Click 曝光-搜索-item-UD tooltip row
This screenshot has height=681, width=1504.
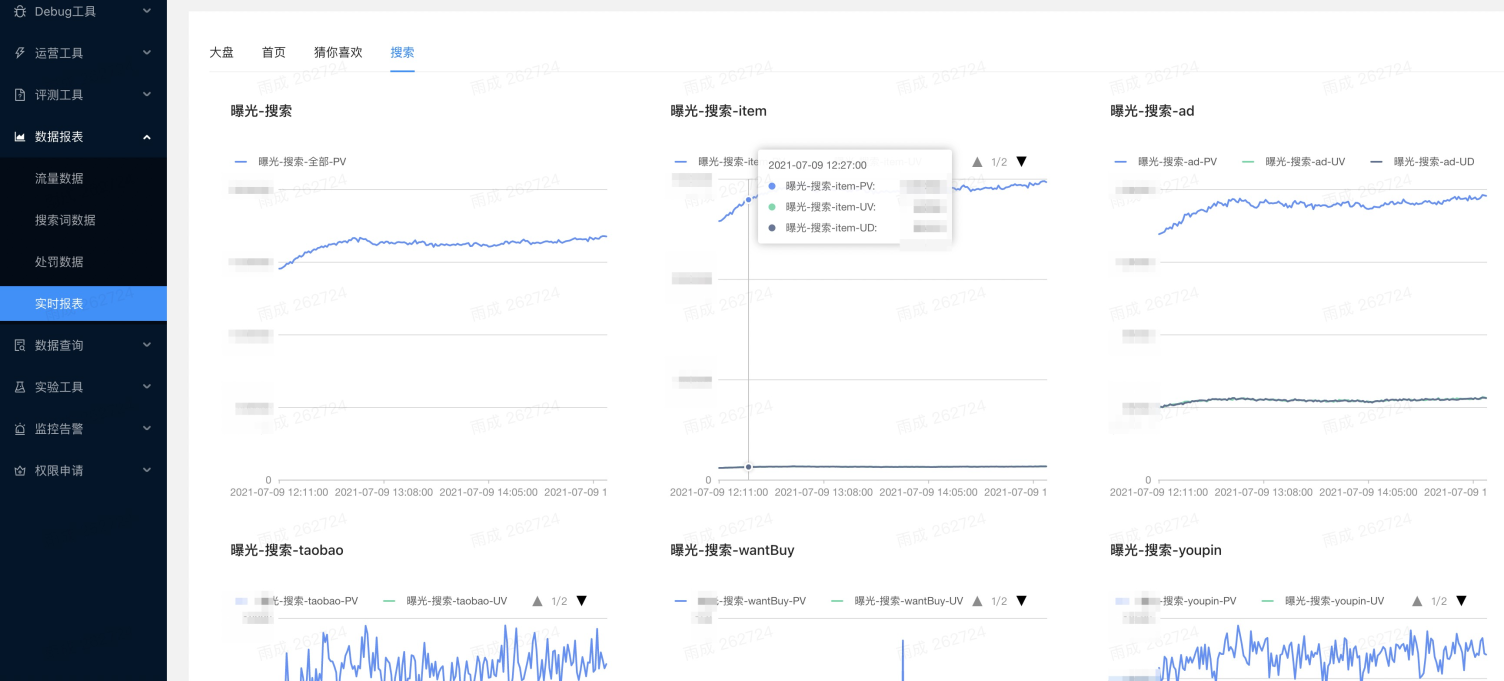tap(855, 228)
